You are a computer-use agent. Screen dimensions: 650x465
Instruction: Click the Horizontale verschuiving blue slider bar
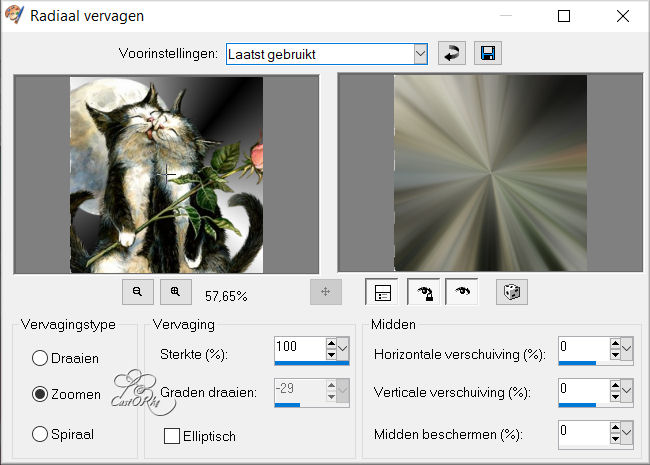click(x=577, y=363)
